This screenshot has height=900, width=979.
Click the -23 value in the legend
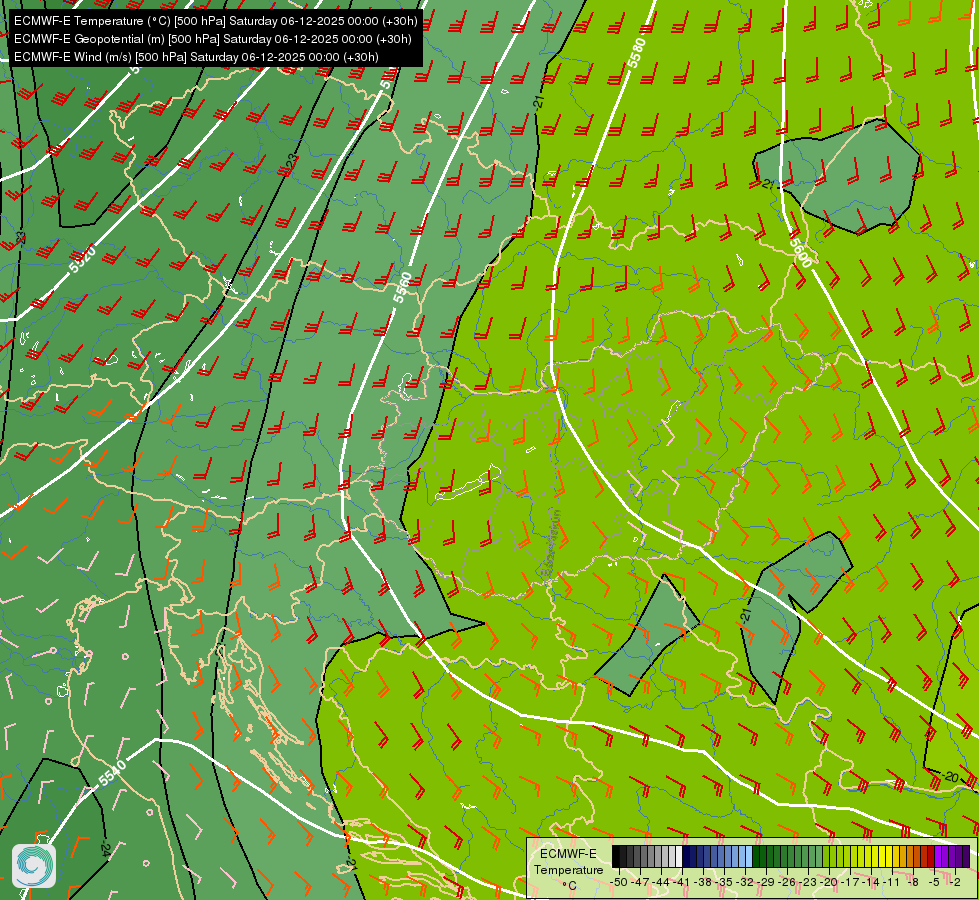click(809, 882)
